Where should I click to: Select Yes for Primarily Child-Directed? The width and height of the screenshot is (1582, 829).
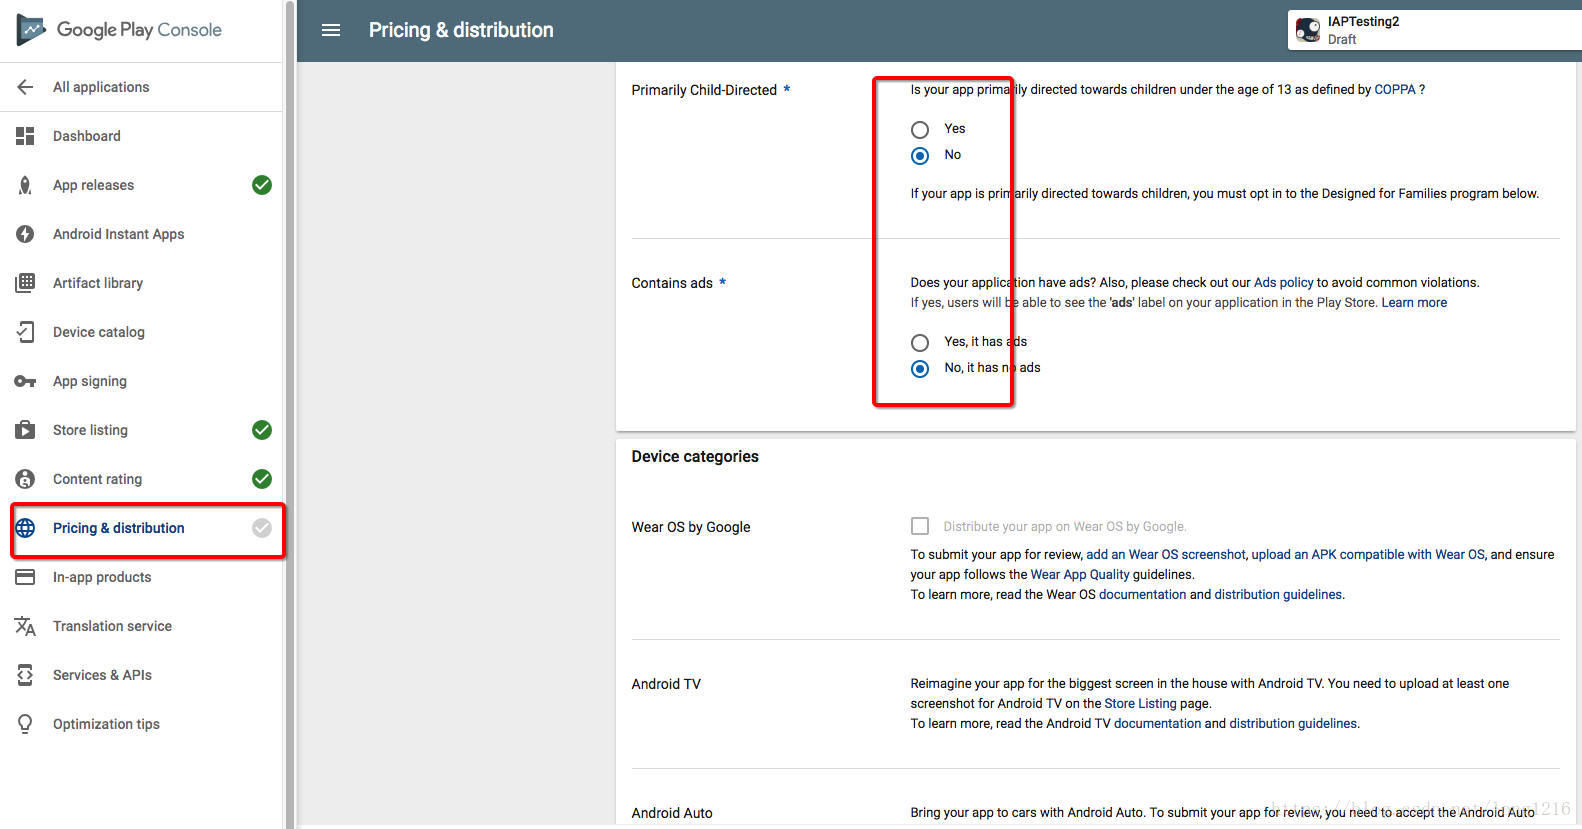pos(920,130)
